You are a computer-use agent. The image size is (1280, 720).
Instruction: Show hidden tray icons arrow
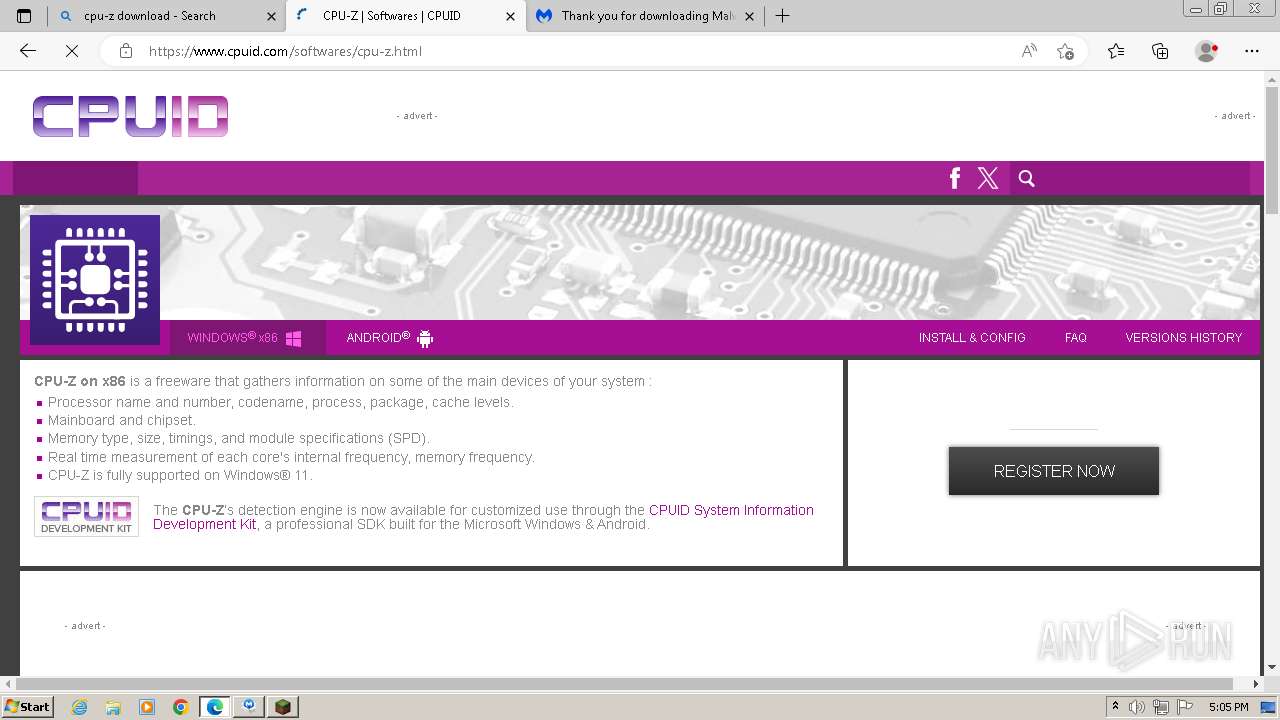tap(1115, 707)
